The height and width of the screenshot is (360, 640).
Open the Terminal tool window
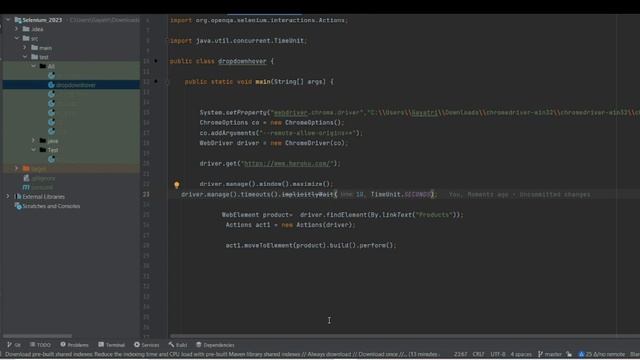pyautogui.click(x=111, y=345)
